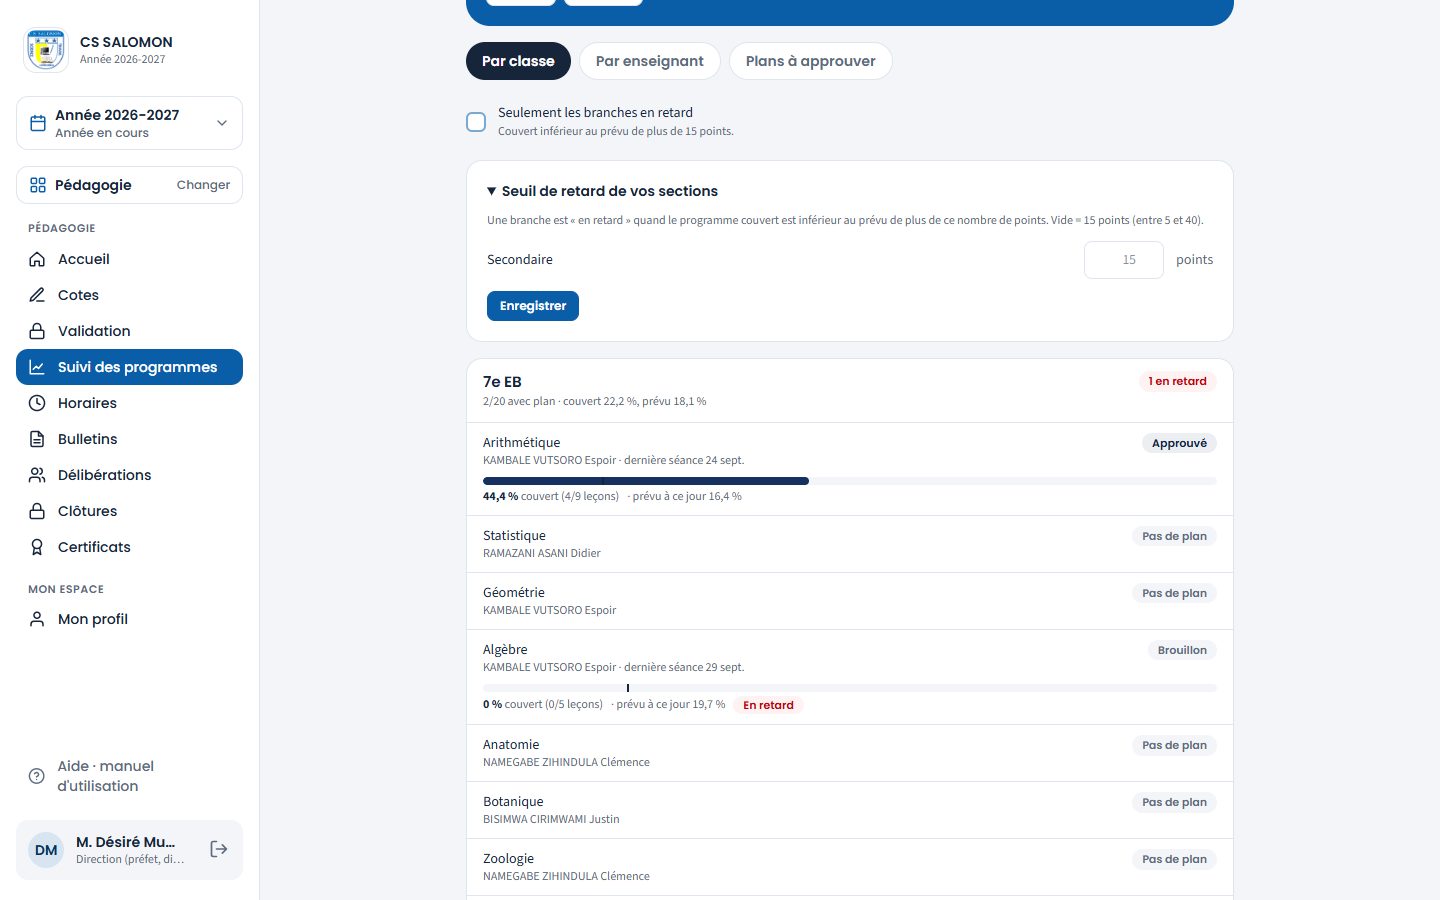Click the Bulletins document icon
The image size is (1440, 900).
click(x=37, y=439)
